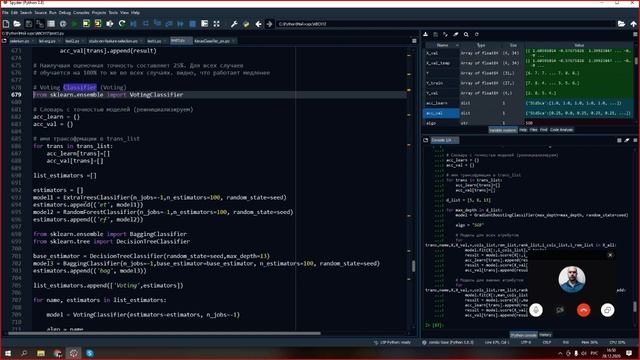This screenshot has width=640, height=360.
Task: End the call with red button
Action: (584, 310)
